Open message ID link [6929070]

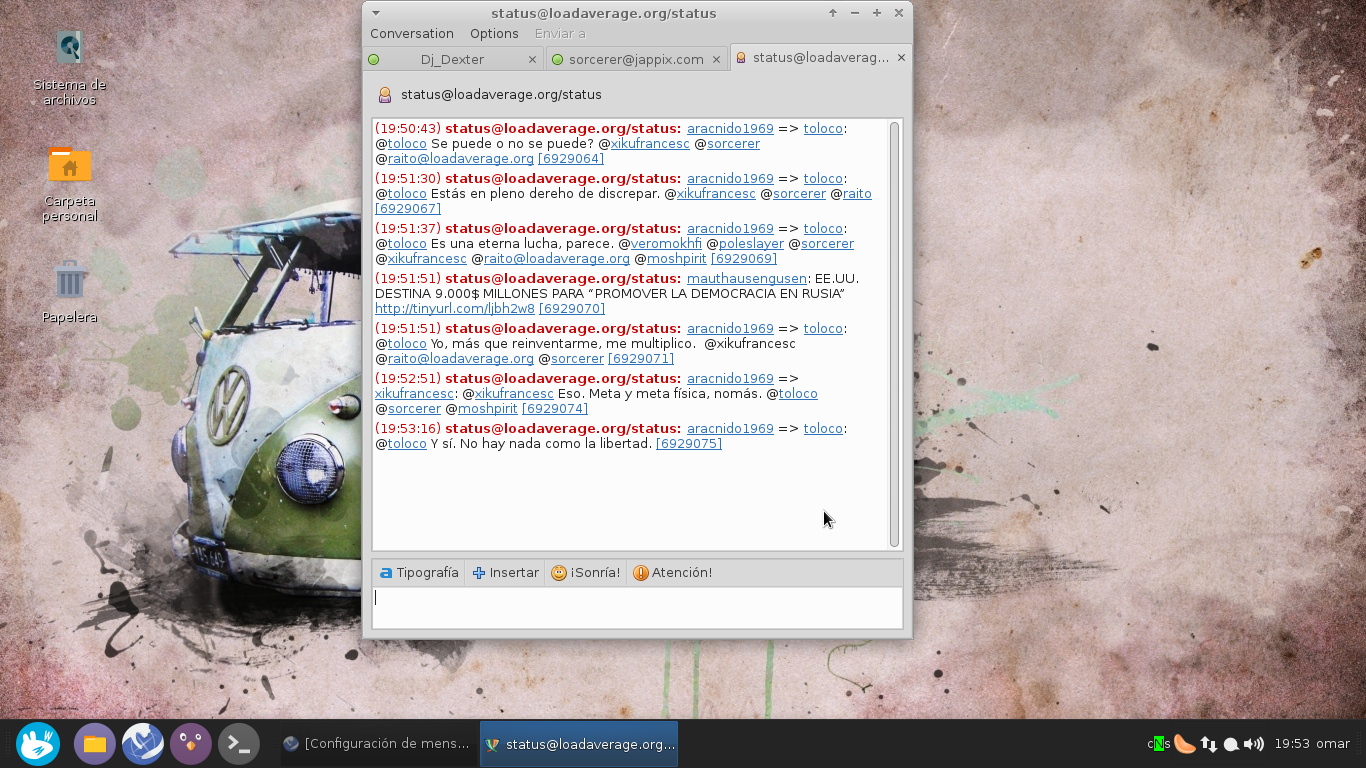pyautogui.click(x=572, y=309)
